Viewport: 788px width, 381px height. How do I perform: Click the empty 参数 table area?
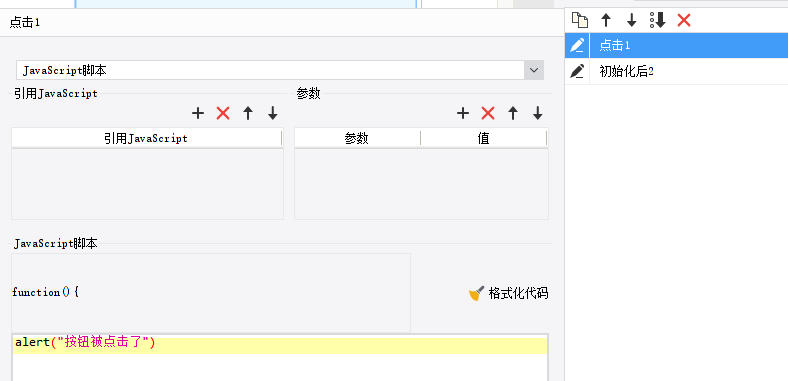coord(421,184)
